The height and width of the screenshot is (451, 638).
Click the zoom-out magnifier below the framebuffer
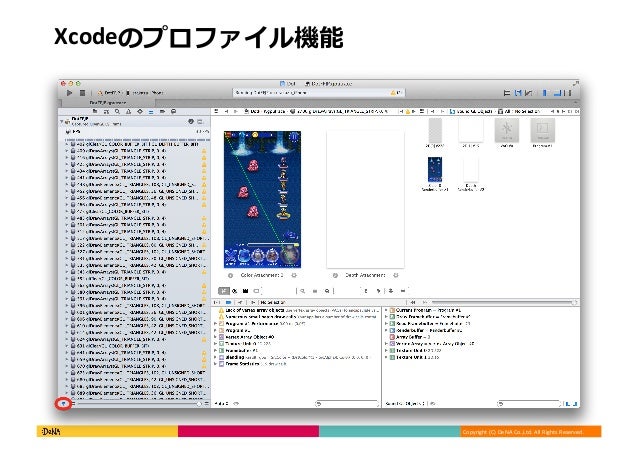point(302,291)
